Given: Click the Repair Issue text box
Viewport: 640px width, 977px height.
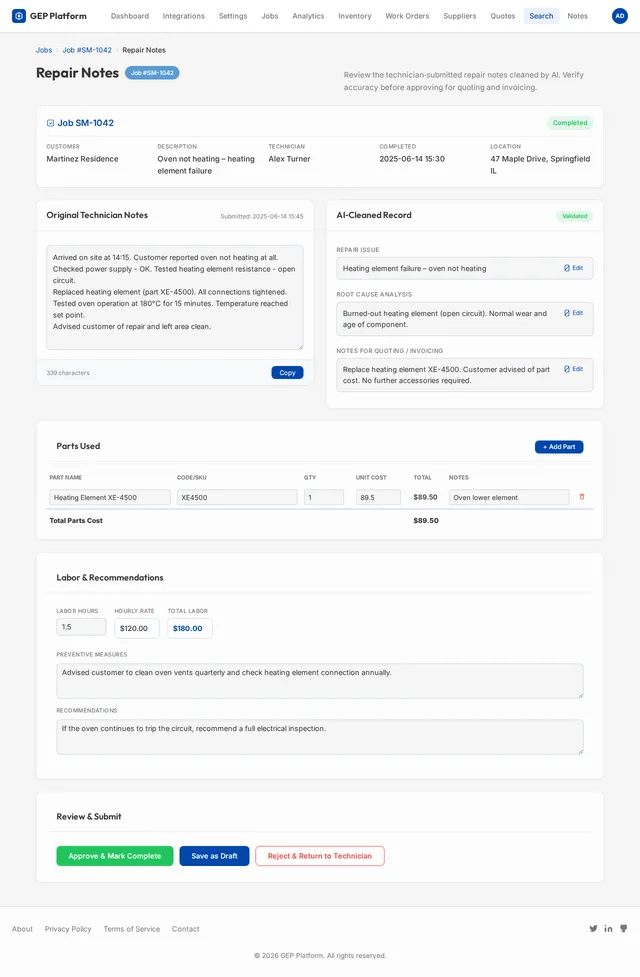Looking at the screenshot, I should pyautogui.click(x=465, y=269).
